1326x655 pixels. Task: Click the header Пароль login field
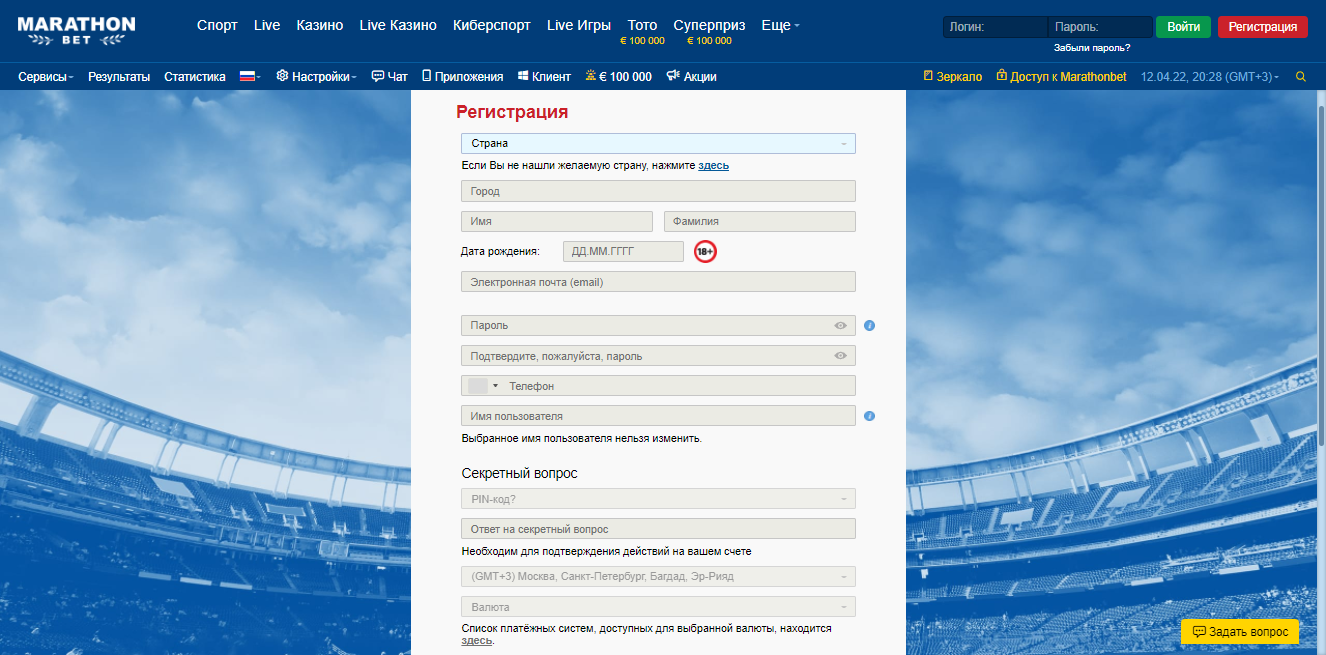pos(1100,27)
